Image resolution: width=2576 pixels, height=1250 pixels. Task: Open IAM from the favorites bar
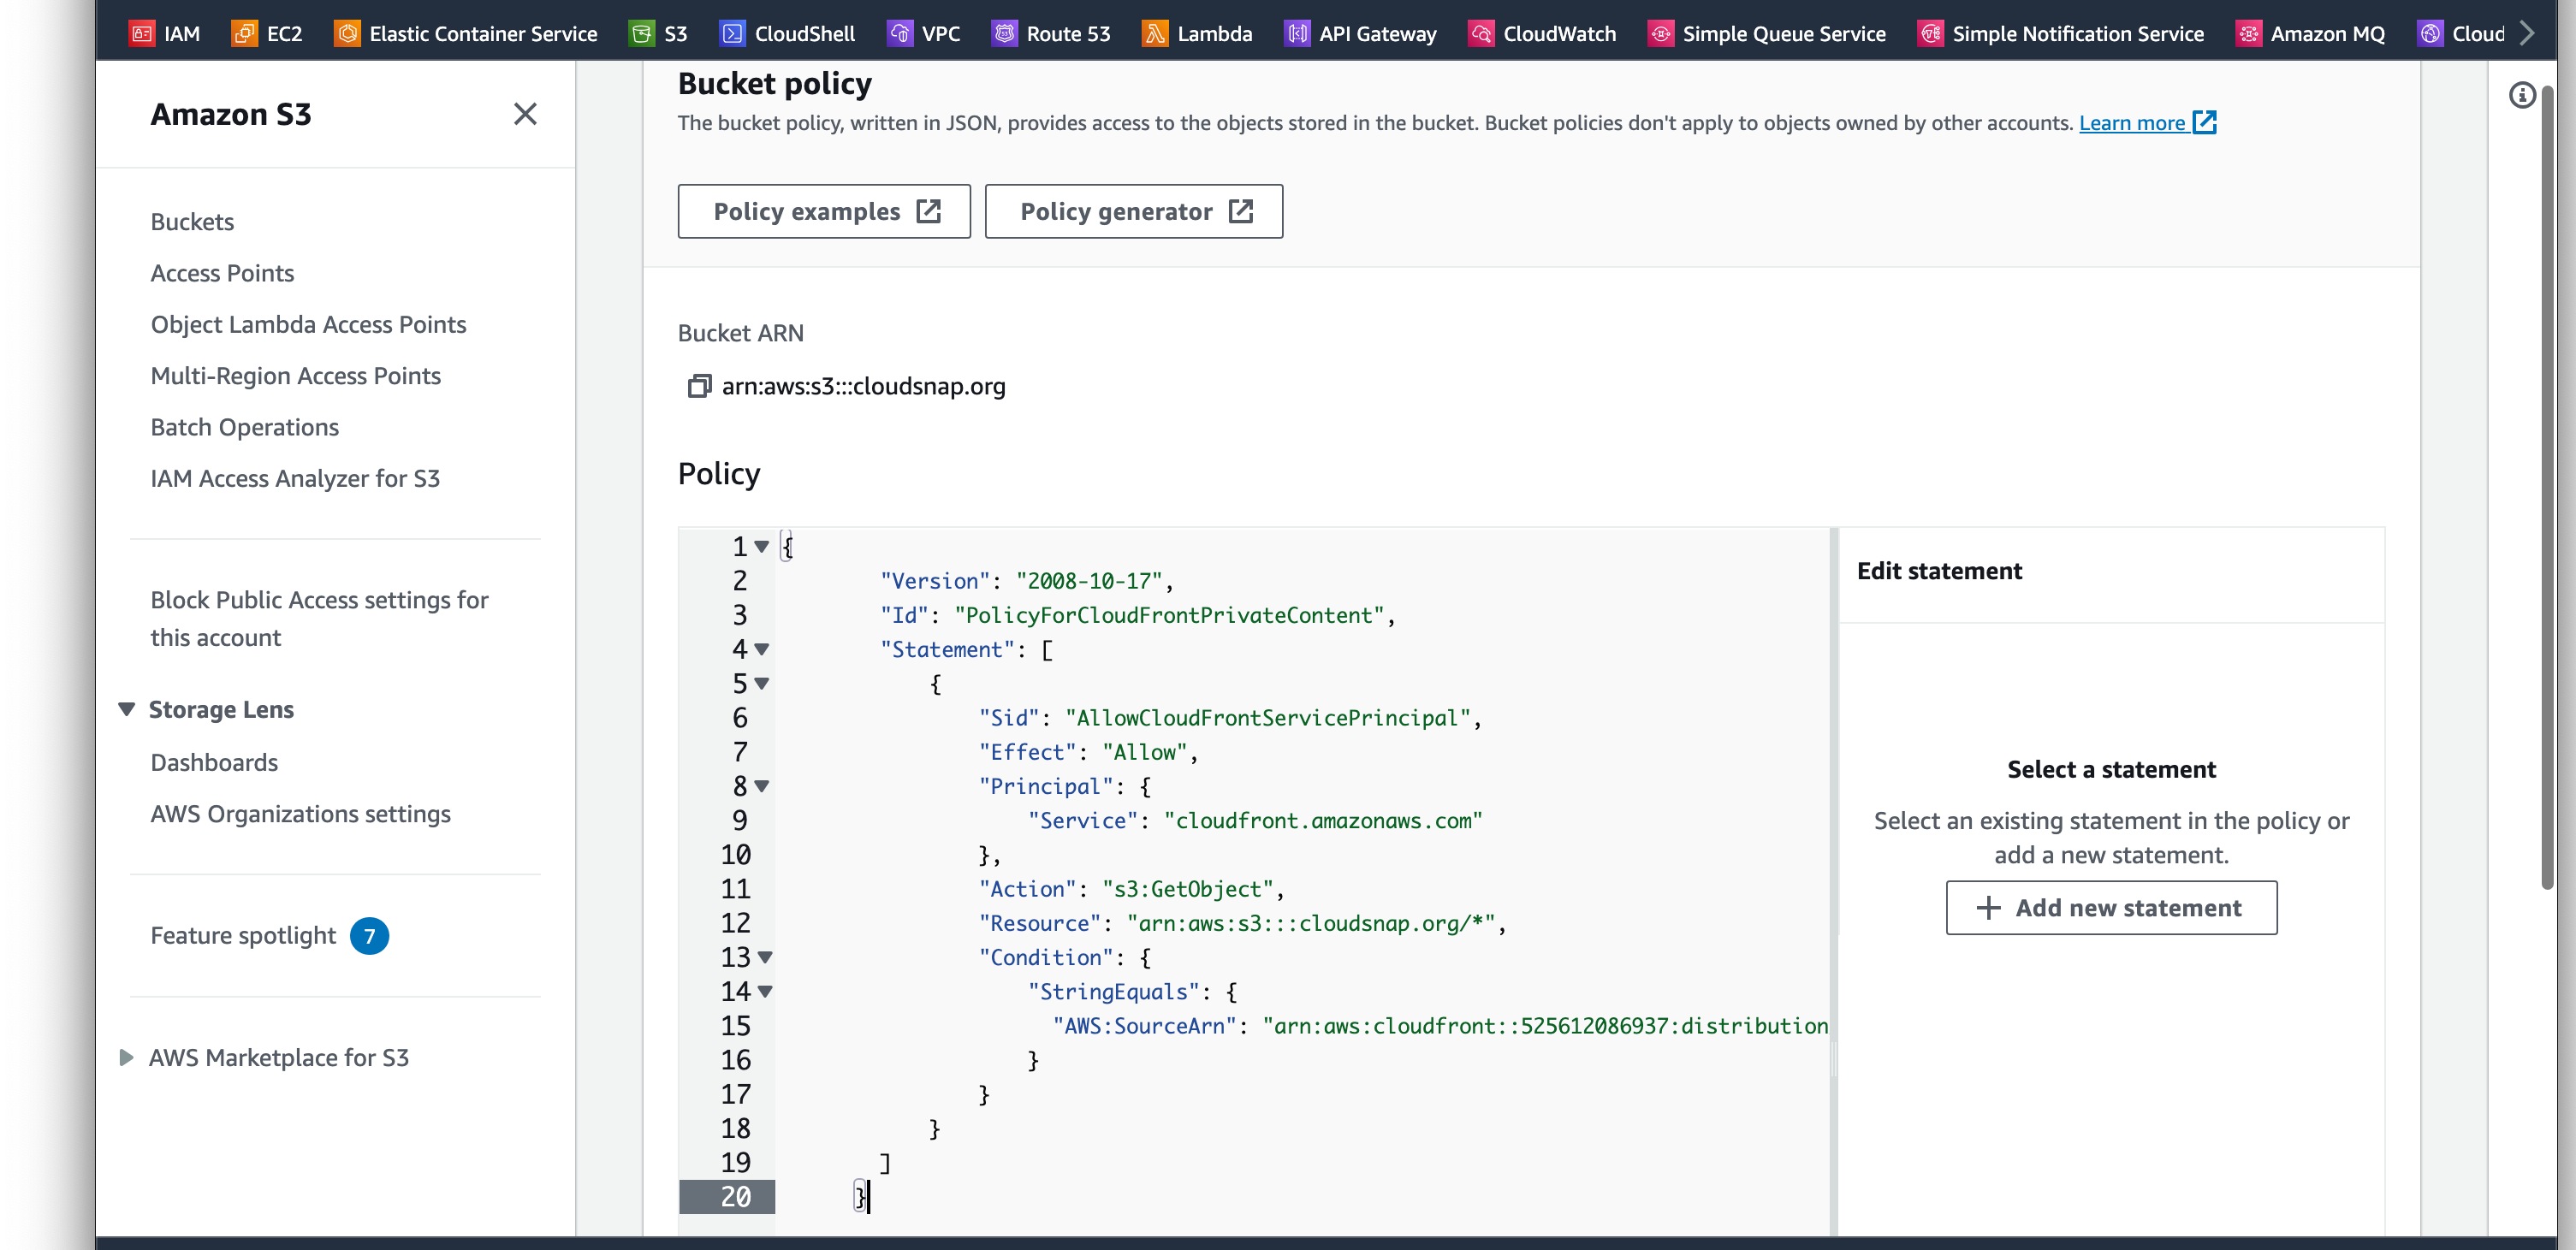tap(165, 34)
